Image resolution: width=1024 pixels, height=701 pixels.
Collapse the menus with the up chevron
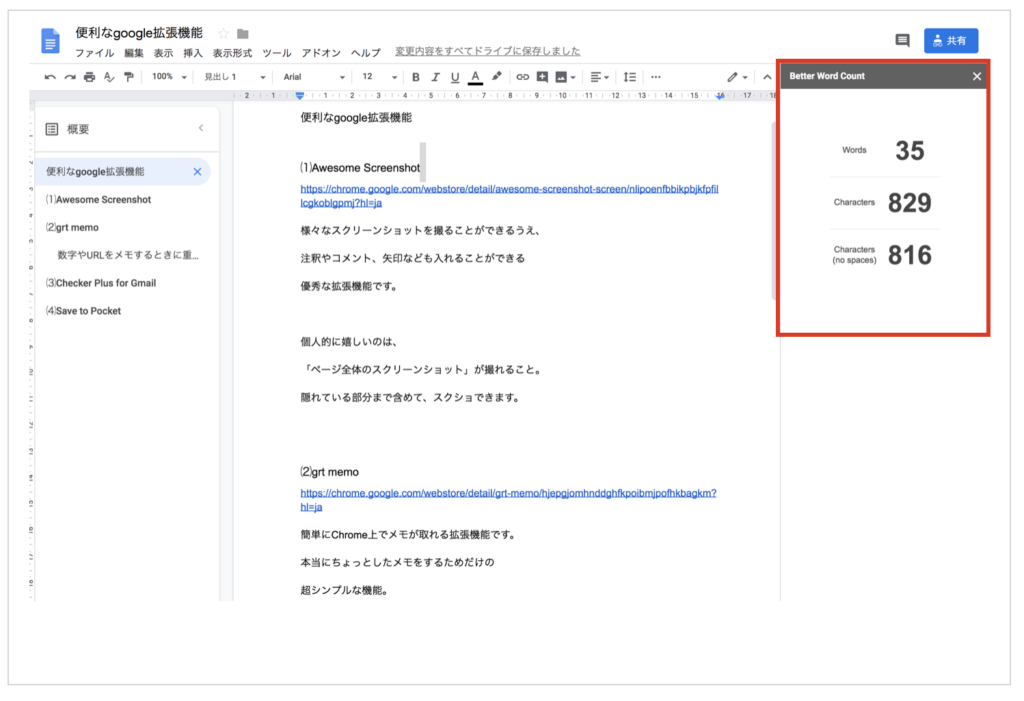(767, 77)
